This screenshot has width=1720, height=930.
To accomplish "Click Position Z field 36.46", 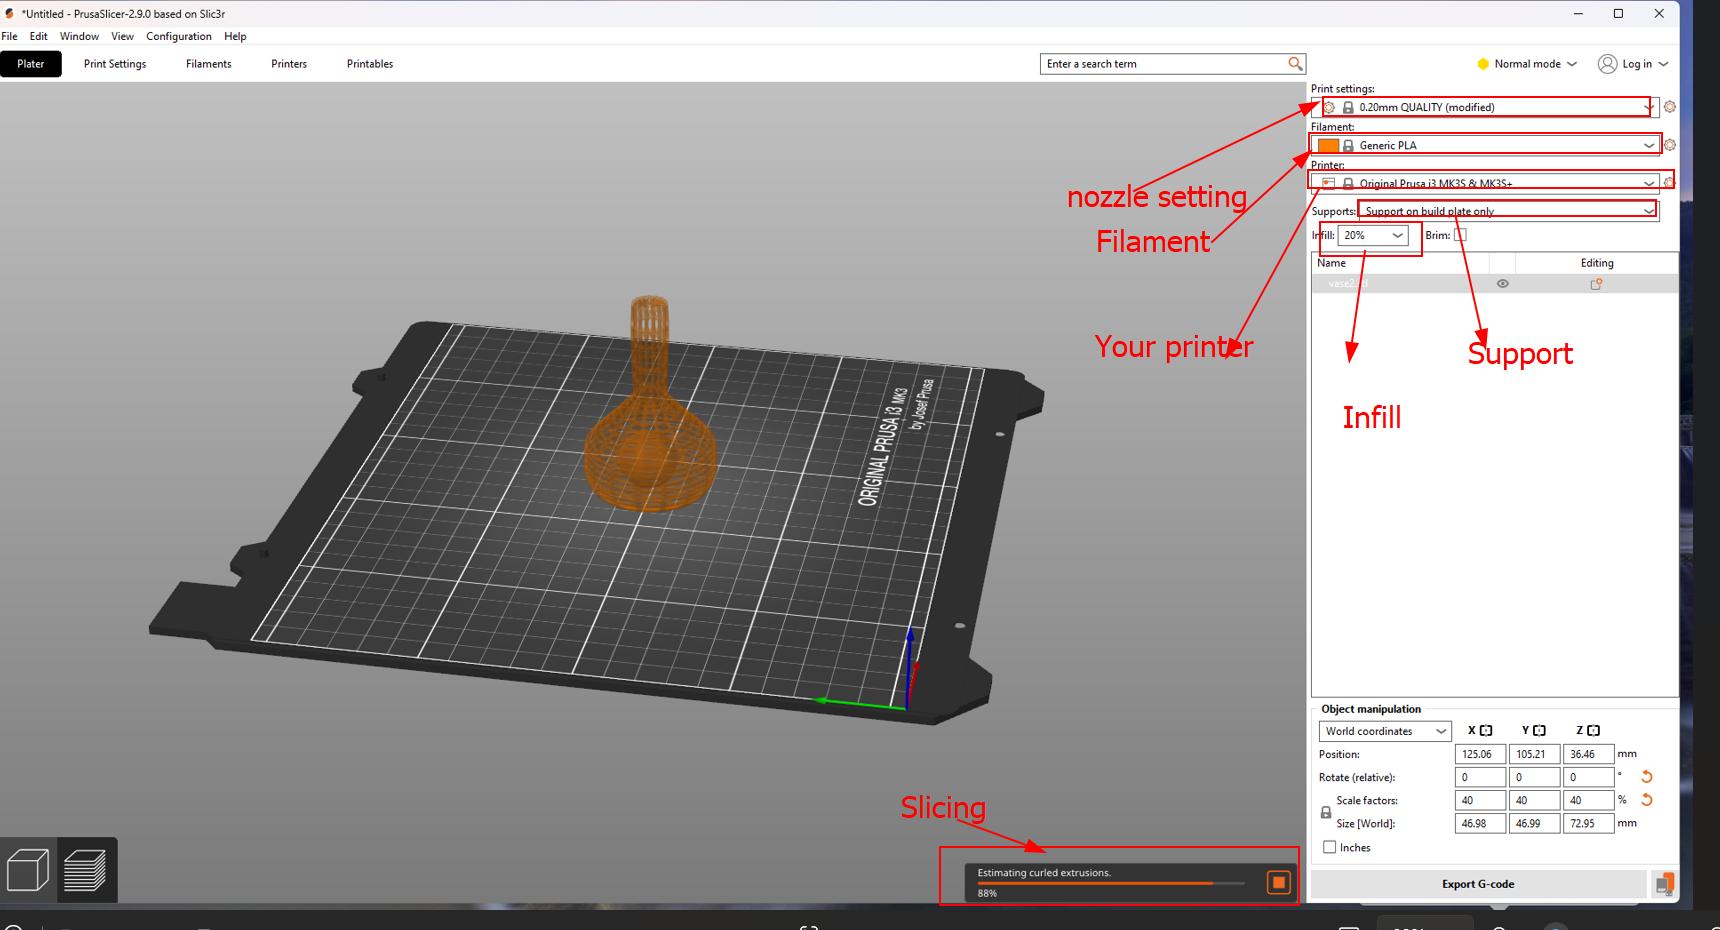I will [1588, 754].
